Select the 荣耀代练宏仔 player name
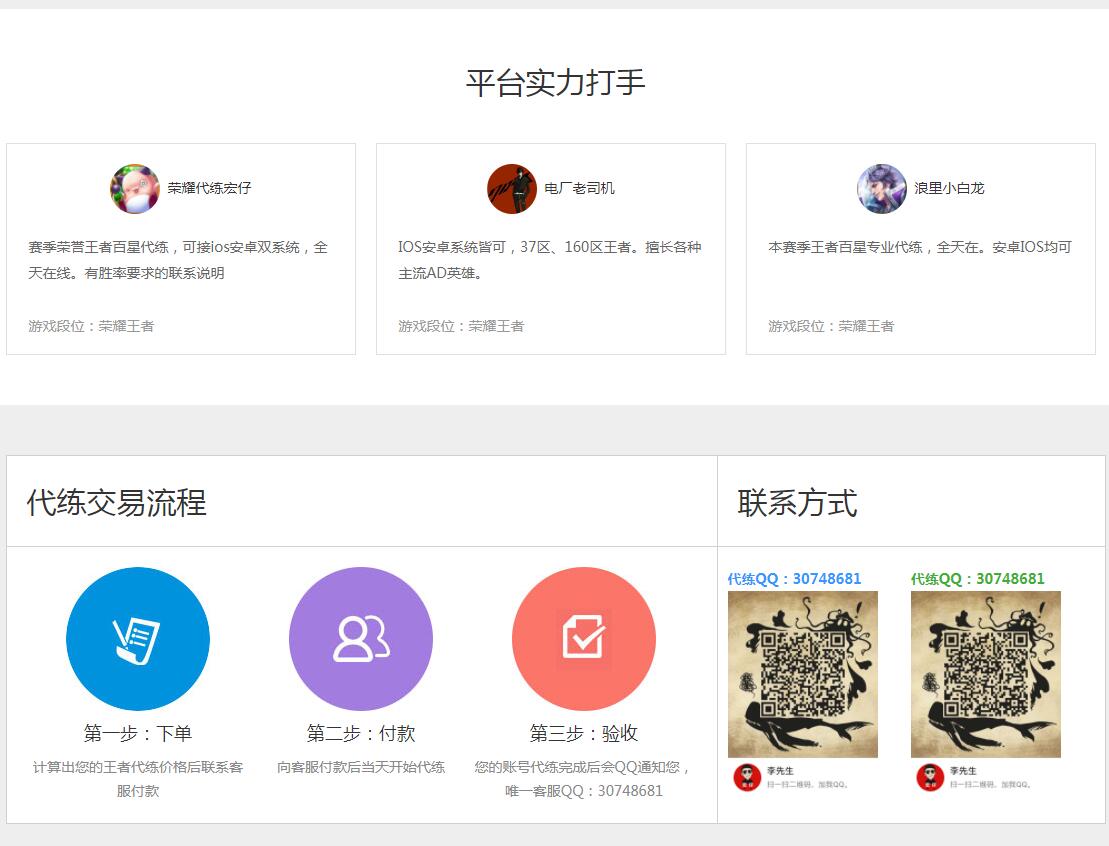This screenshot has width=1109, height=846. pyautogui.click(x=209, y=188)
